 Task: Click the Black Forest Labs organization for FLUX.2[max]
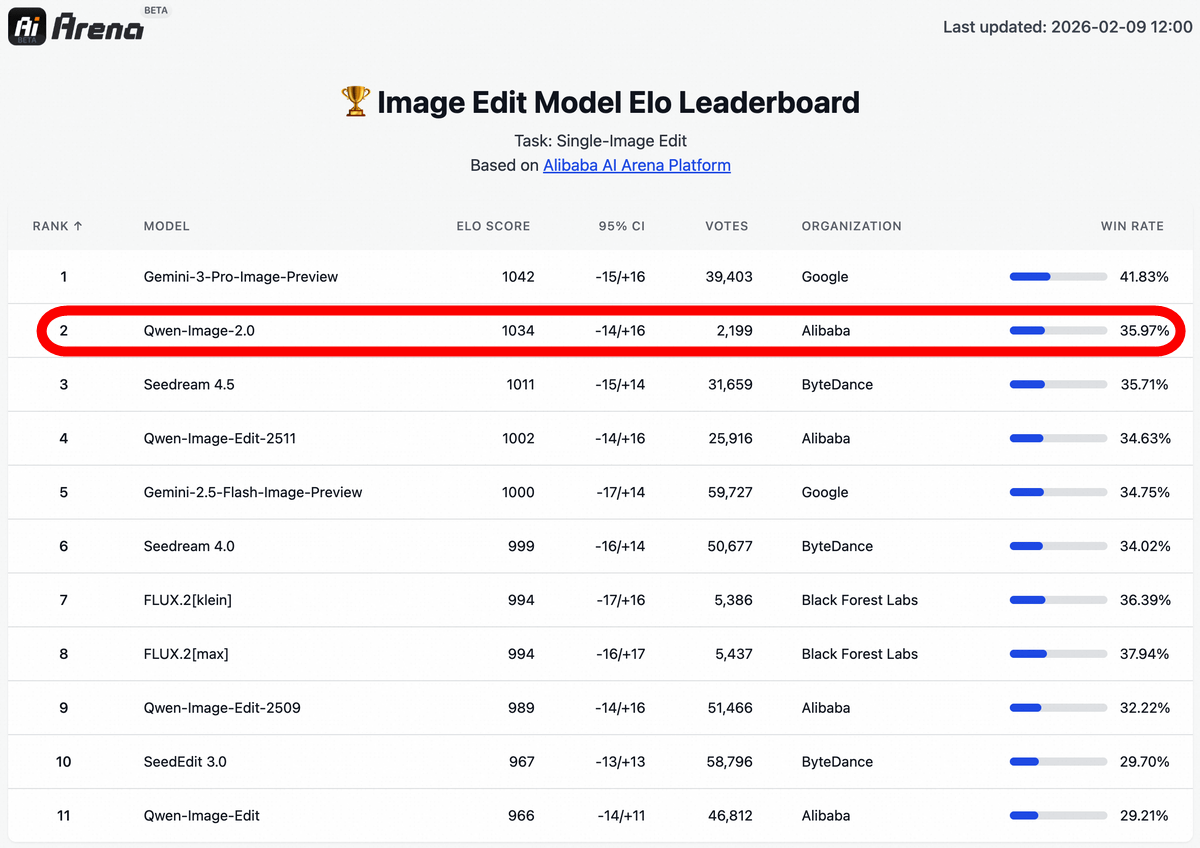click(x=859, y=654)
